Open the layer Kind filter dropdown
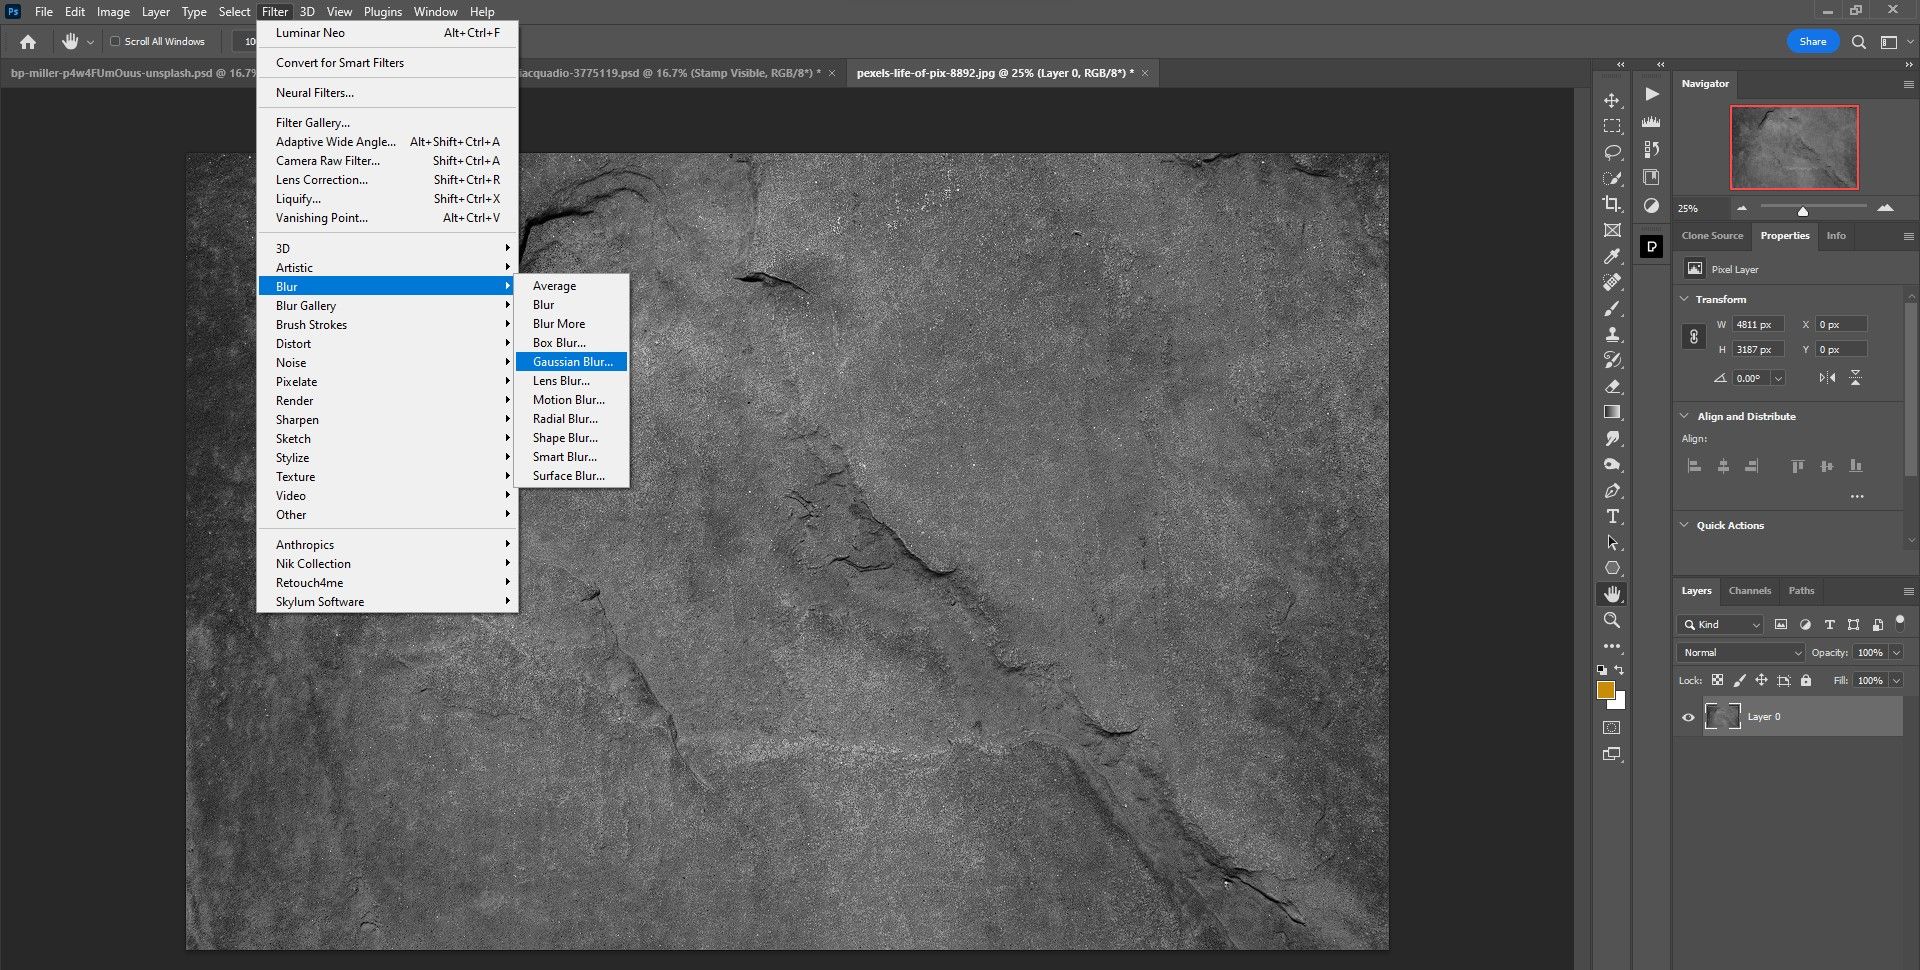This screenshot has width=1920, height=970. coord(1720,625)
